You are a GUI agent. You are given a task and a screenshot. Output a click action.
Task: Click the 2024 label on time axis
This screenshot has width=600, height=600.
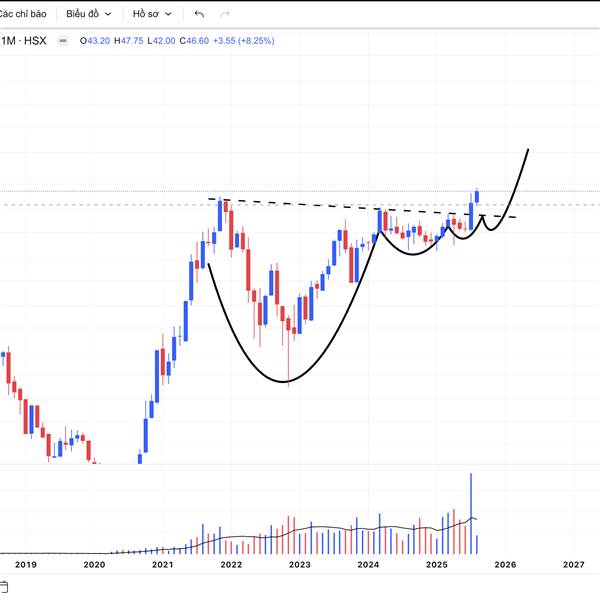[368, 564]
